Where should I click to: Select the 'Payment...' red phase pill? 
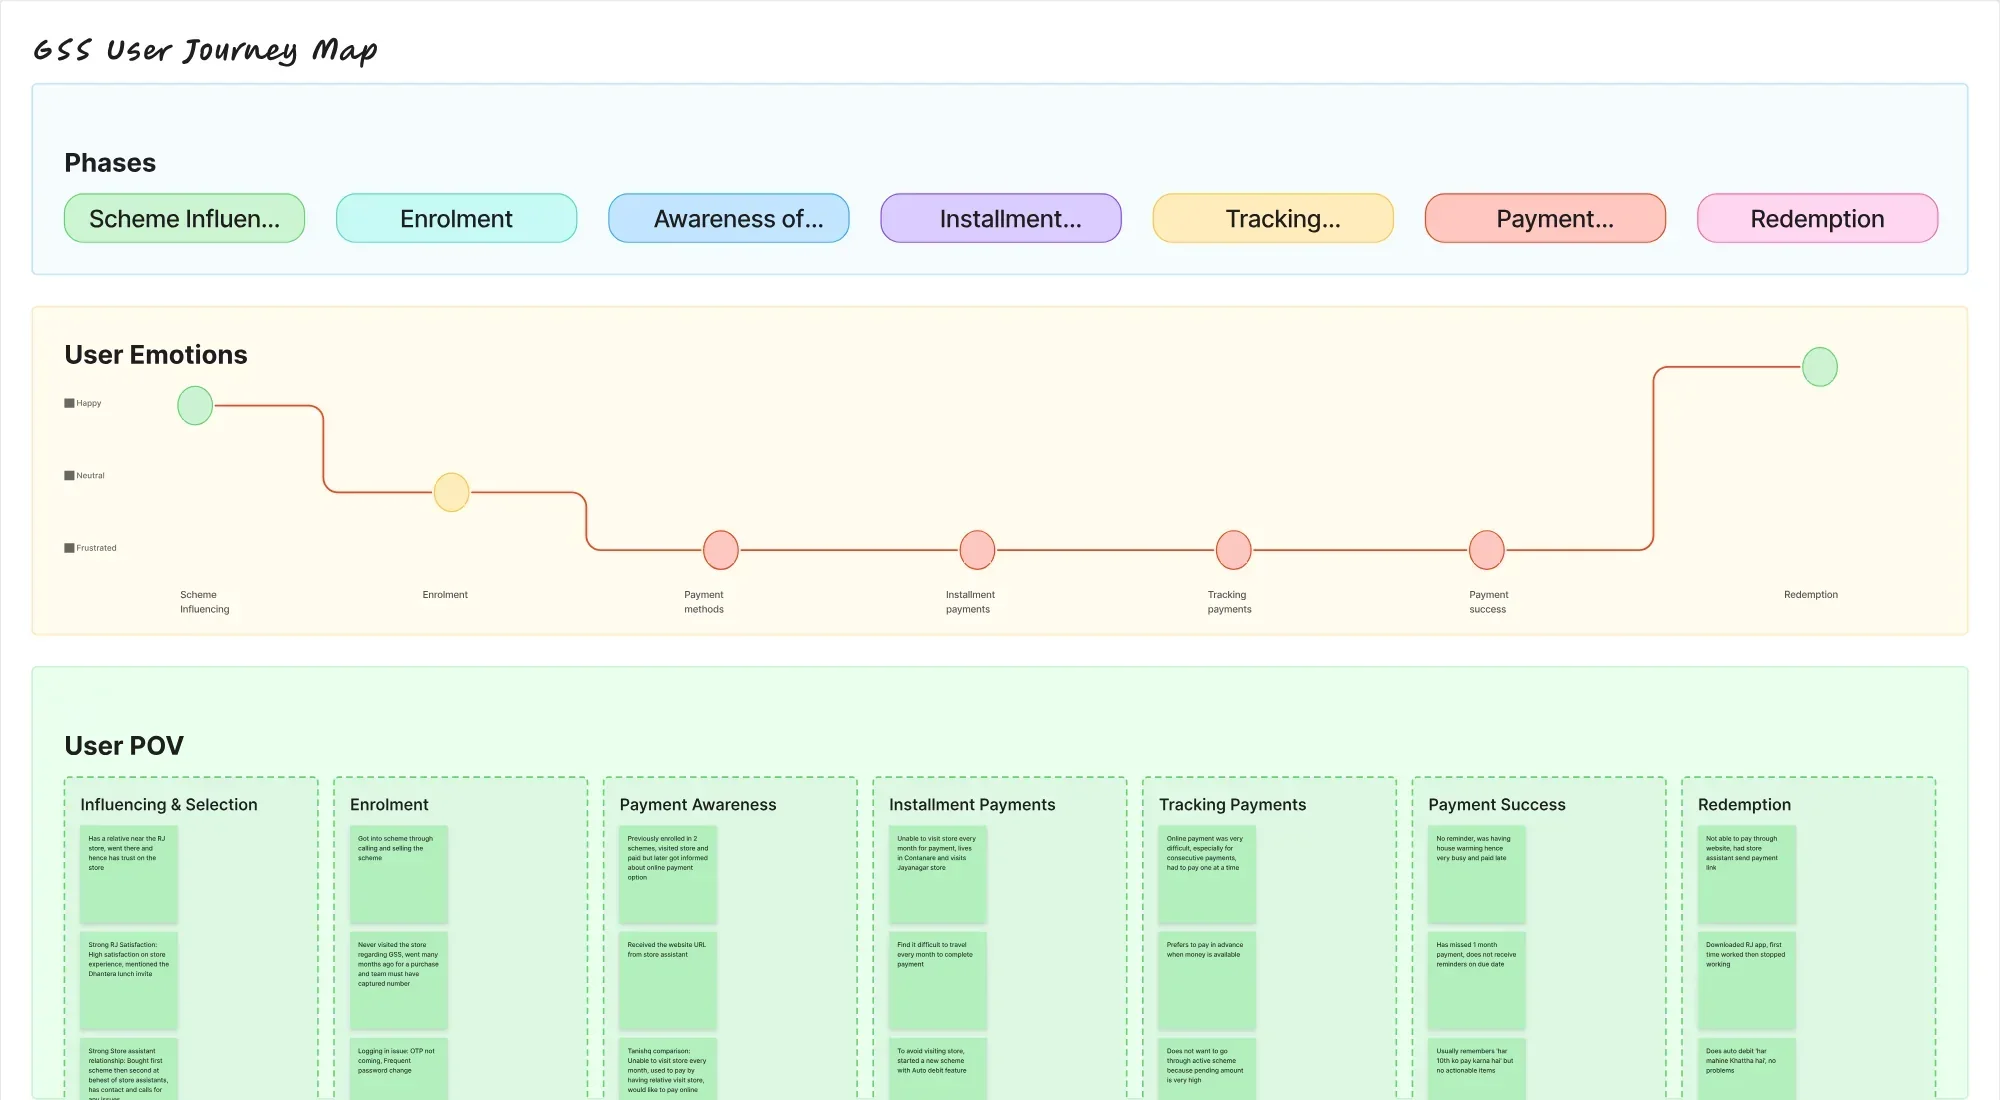(x=1545, y=218)
